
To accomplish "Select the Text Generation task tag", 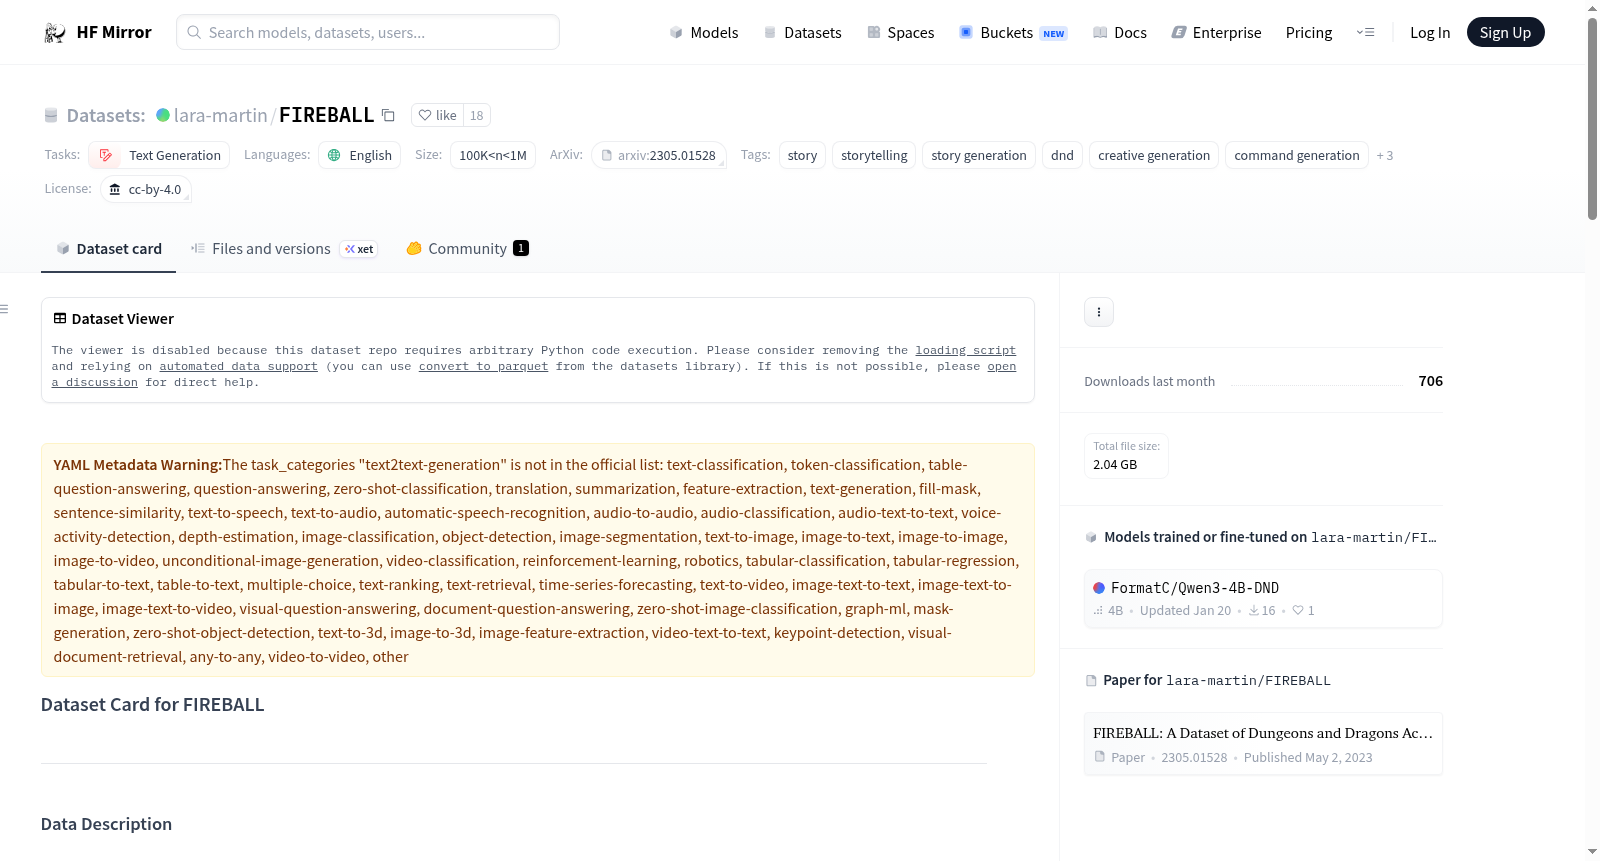I will 160,155.
